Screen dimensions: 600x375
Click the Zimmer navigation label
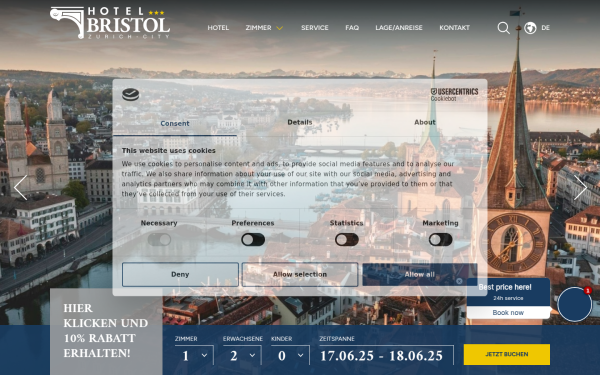click(x=258, y=28)
